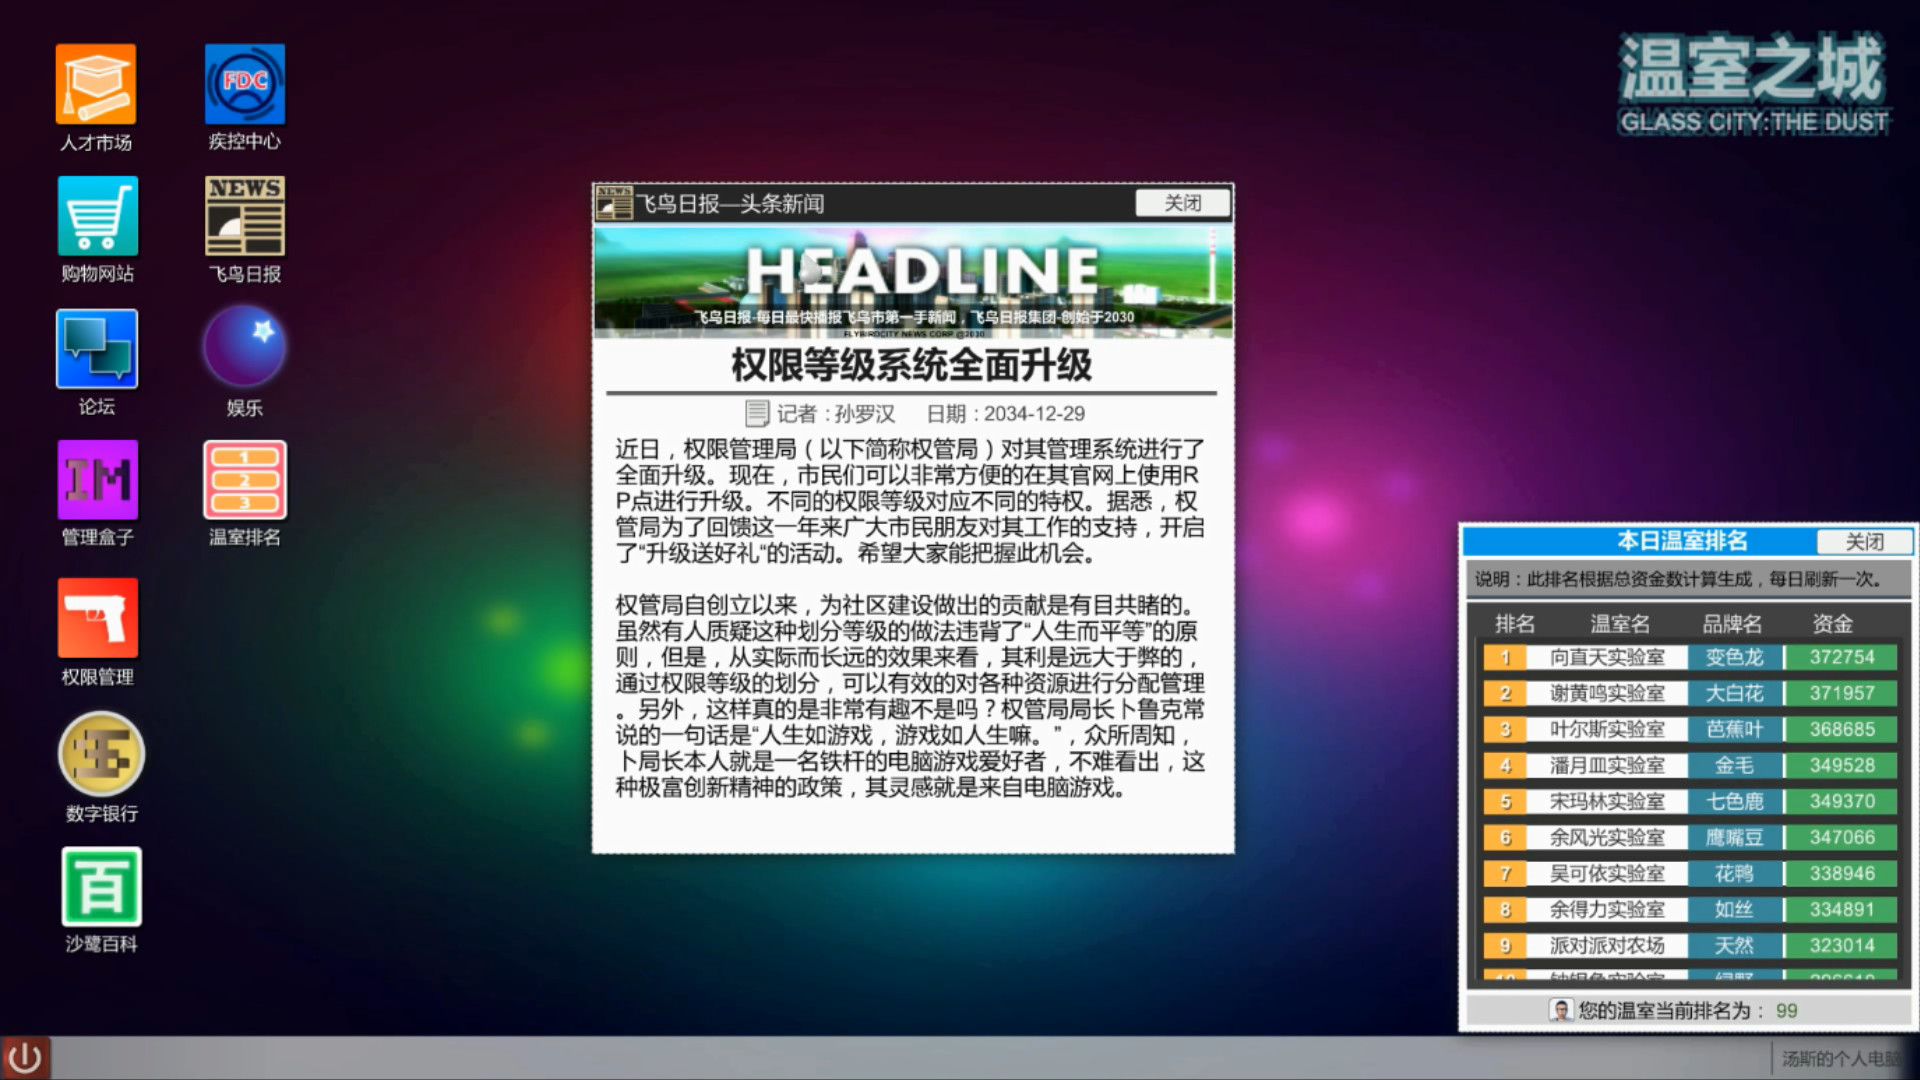
Task: Launch the 疾控中心 FDC application
Action: [x=243, y=84]
